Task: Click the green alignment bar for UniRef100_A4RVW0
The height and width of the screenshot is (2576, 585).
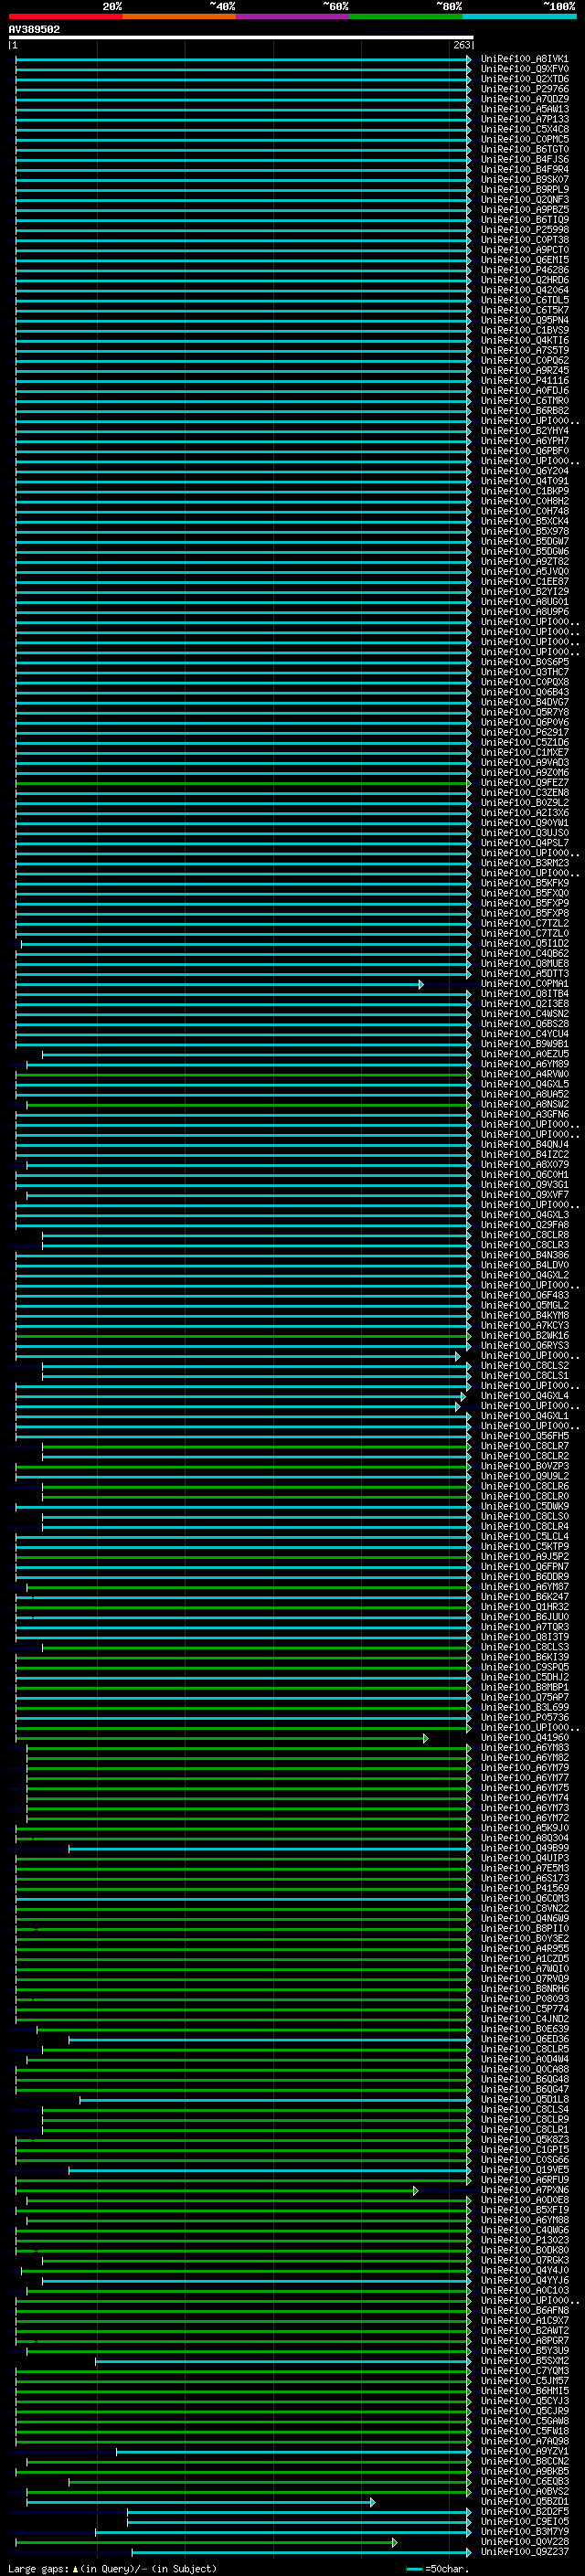Action: click(243, 1074)
